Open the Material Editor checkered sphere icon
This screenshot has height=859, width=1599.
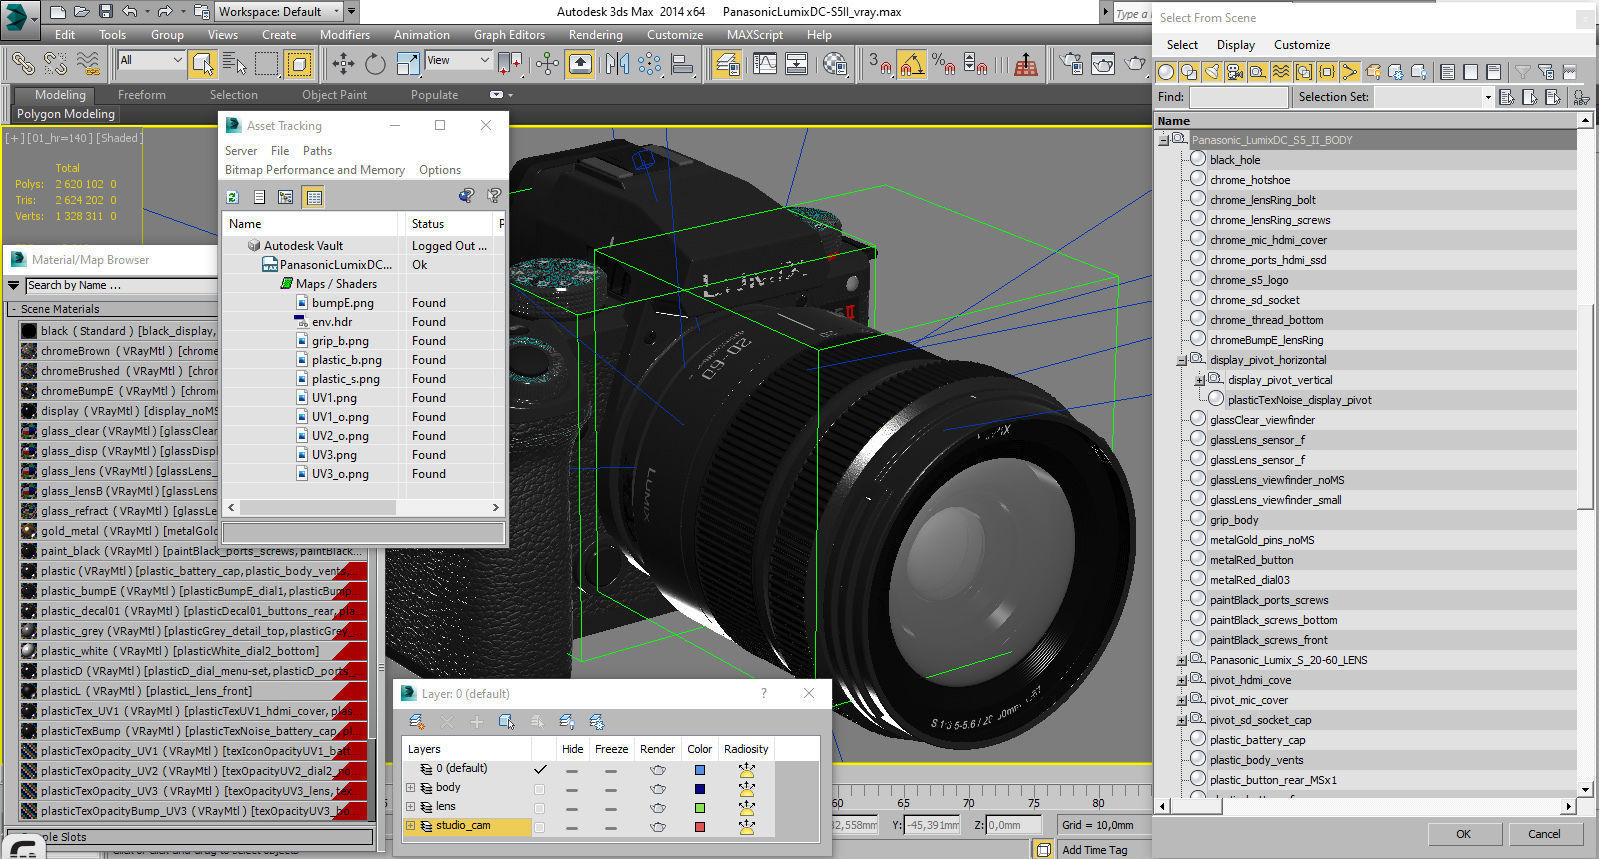(x=835, y=64)
